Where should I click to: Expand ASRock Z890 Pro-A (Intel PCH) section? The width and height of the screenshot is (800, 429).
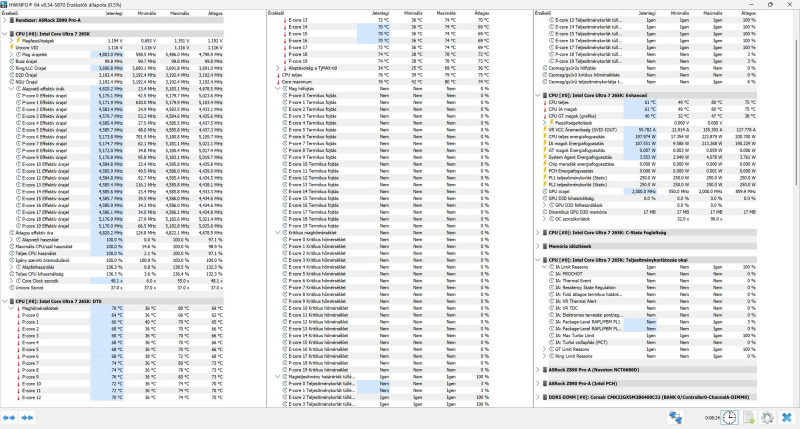coord(538,384)
